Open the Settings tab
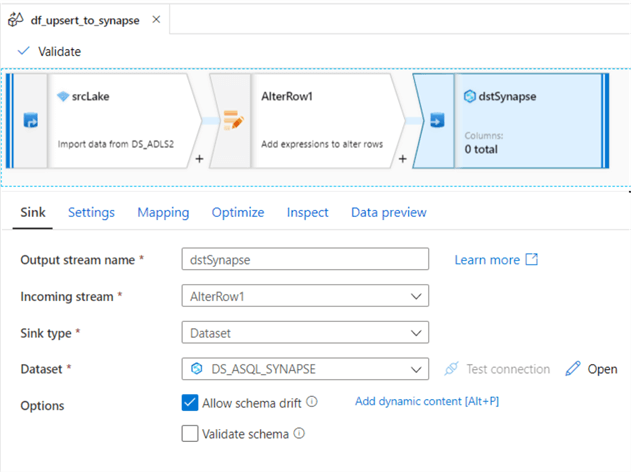The image size is (631, 472). [91, 212]
